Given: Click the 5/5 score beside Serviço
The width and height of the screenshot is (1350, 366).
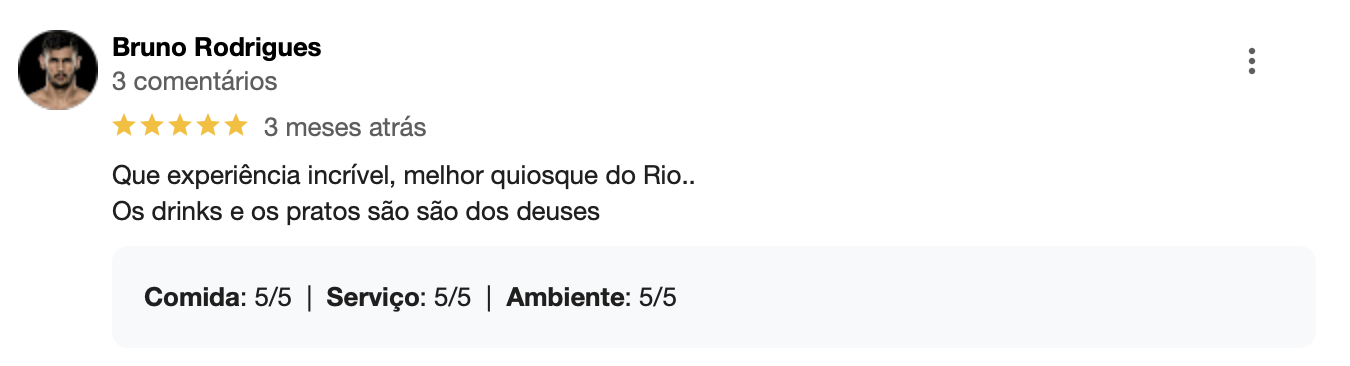Looking at the screenshot, I should [452, 297].
